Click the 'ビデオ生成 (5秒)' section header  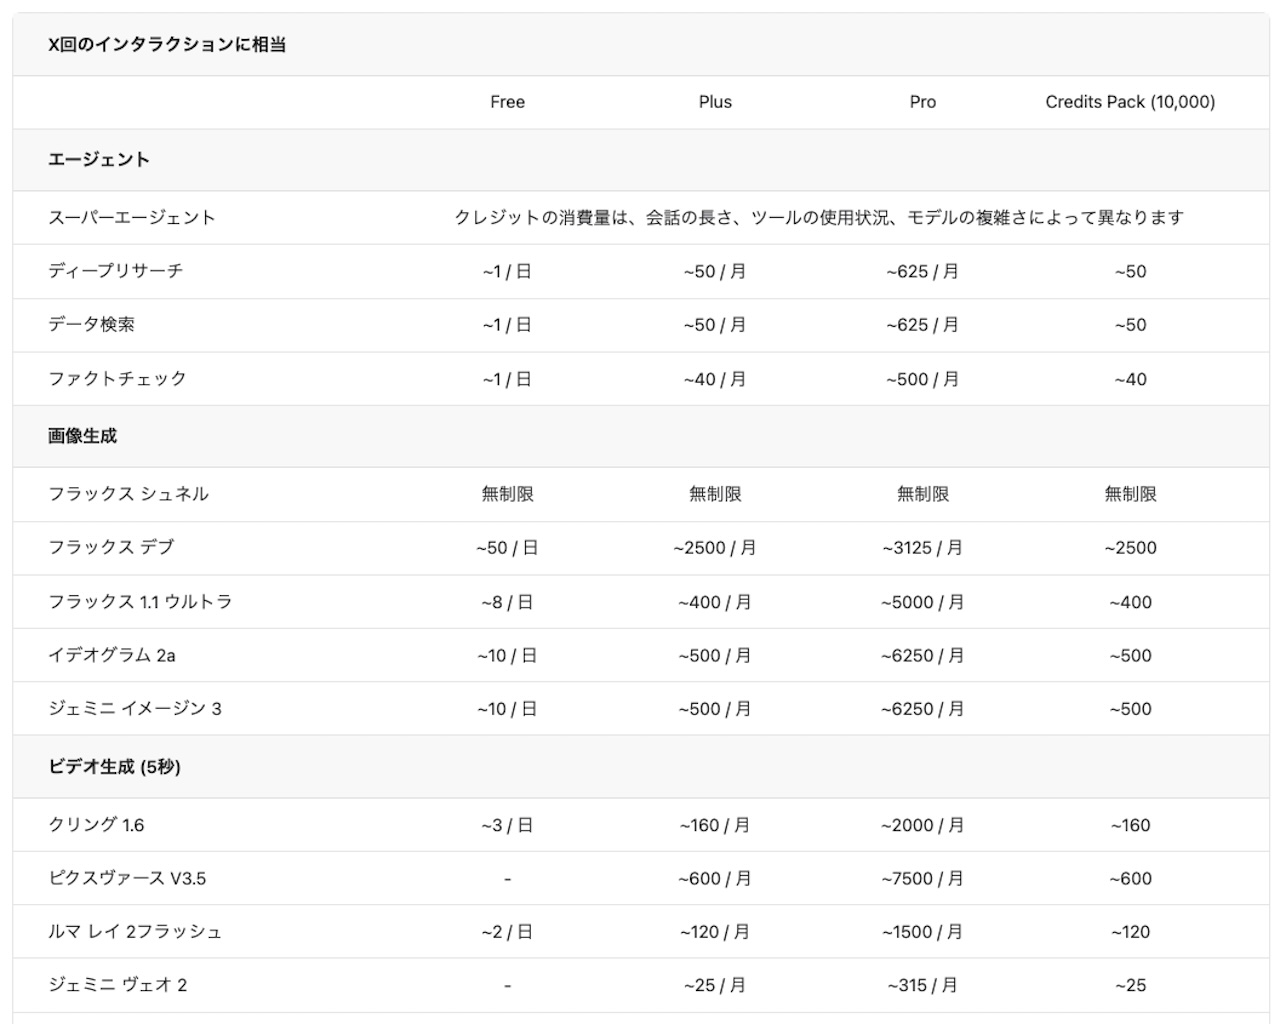pyautogui.click(x=114, y=767)
